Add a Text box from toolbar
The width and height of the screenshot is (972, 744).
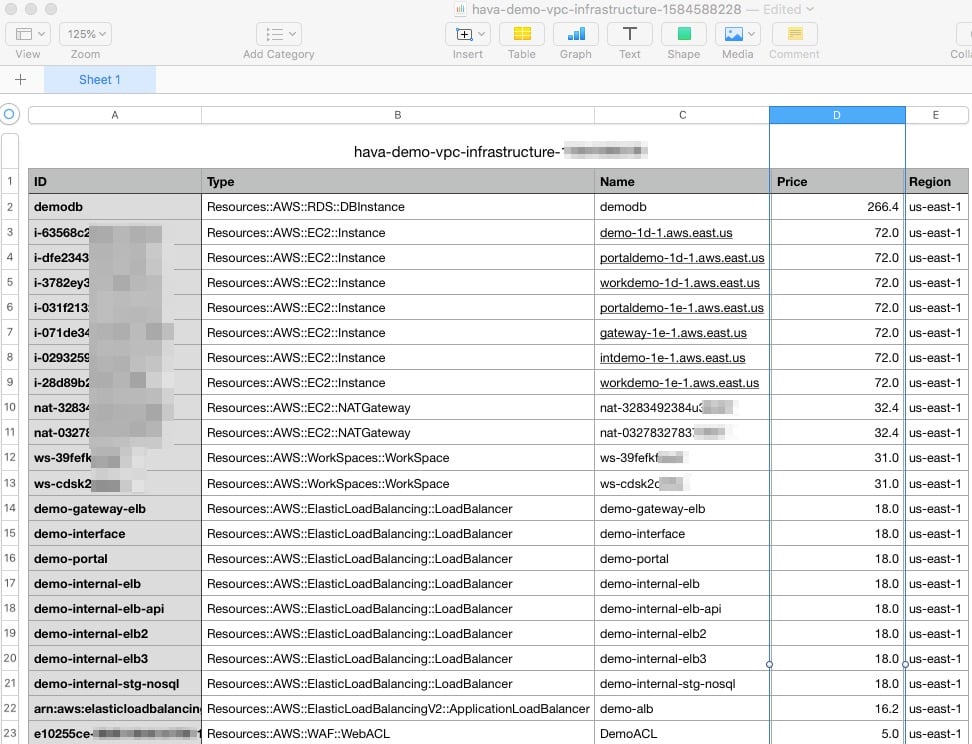pyautogui.click(x=629, y=34)
